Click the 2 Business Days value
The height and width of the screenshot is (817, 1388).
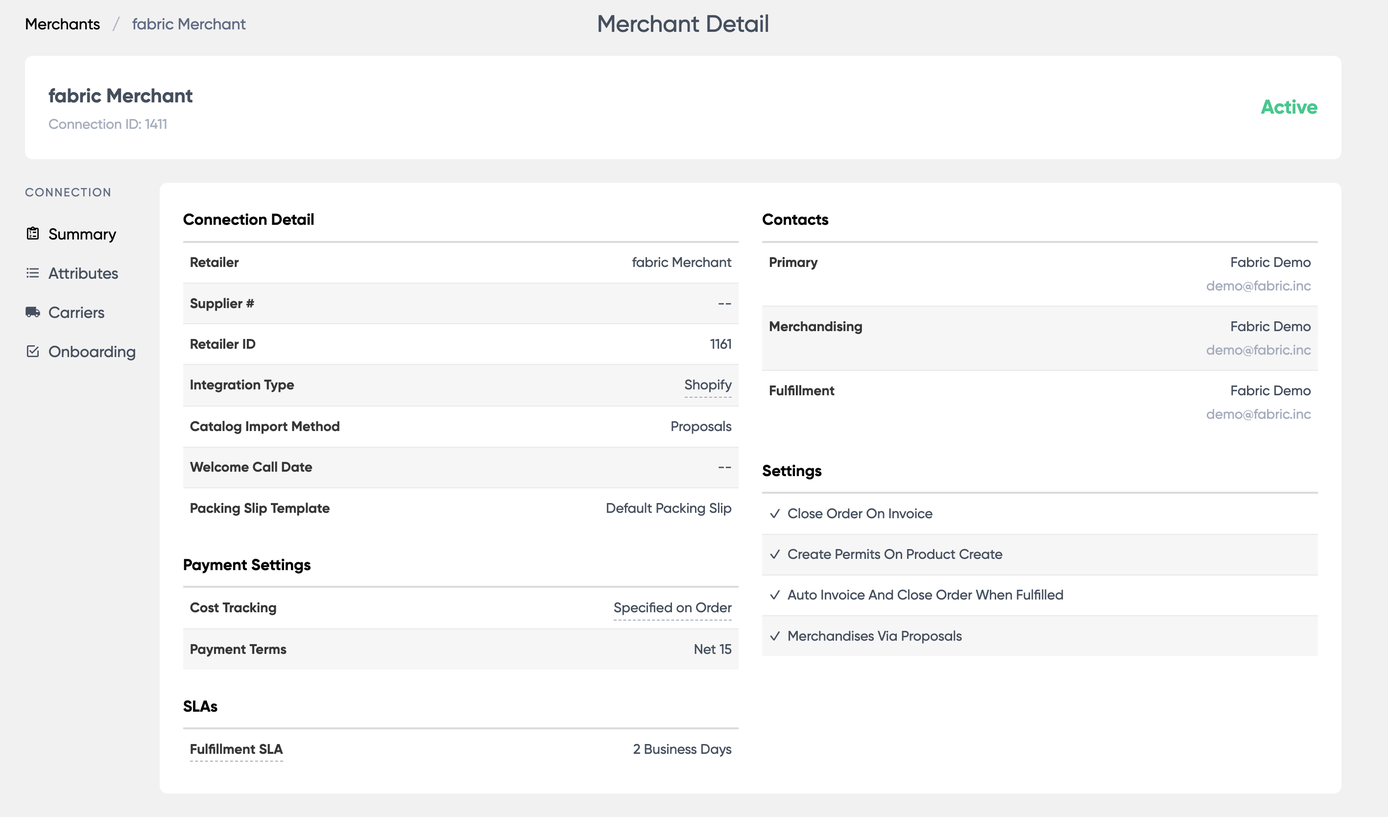tap(682, 749)
